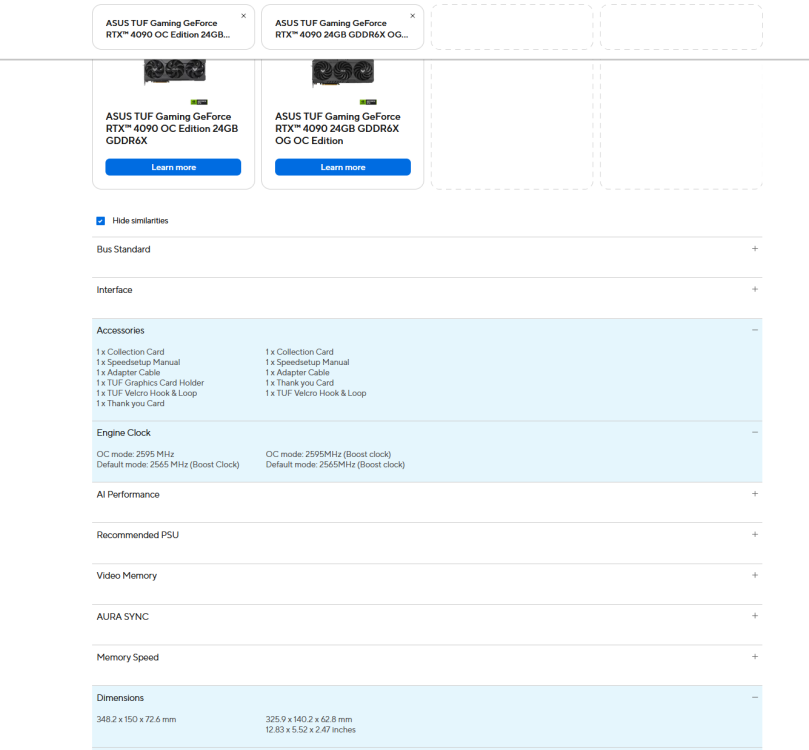Screen dimensions: 809x750
Task: Open the OG OC Edition GPU thumbnail image
Action: (x=343, y=73)
